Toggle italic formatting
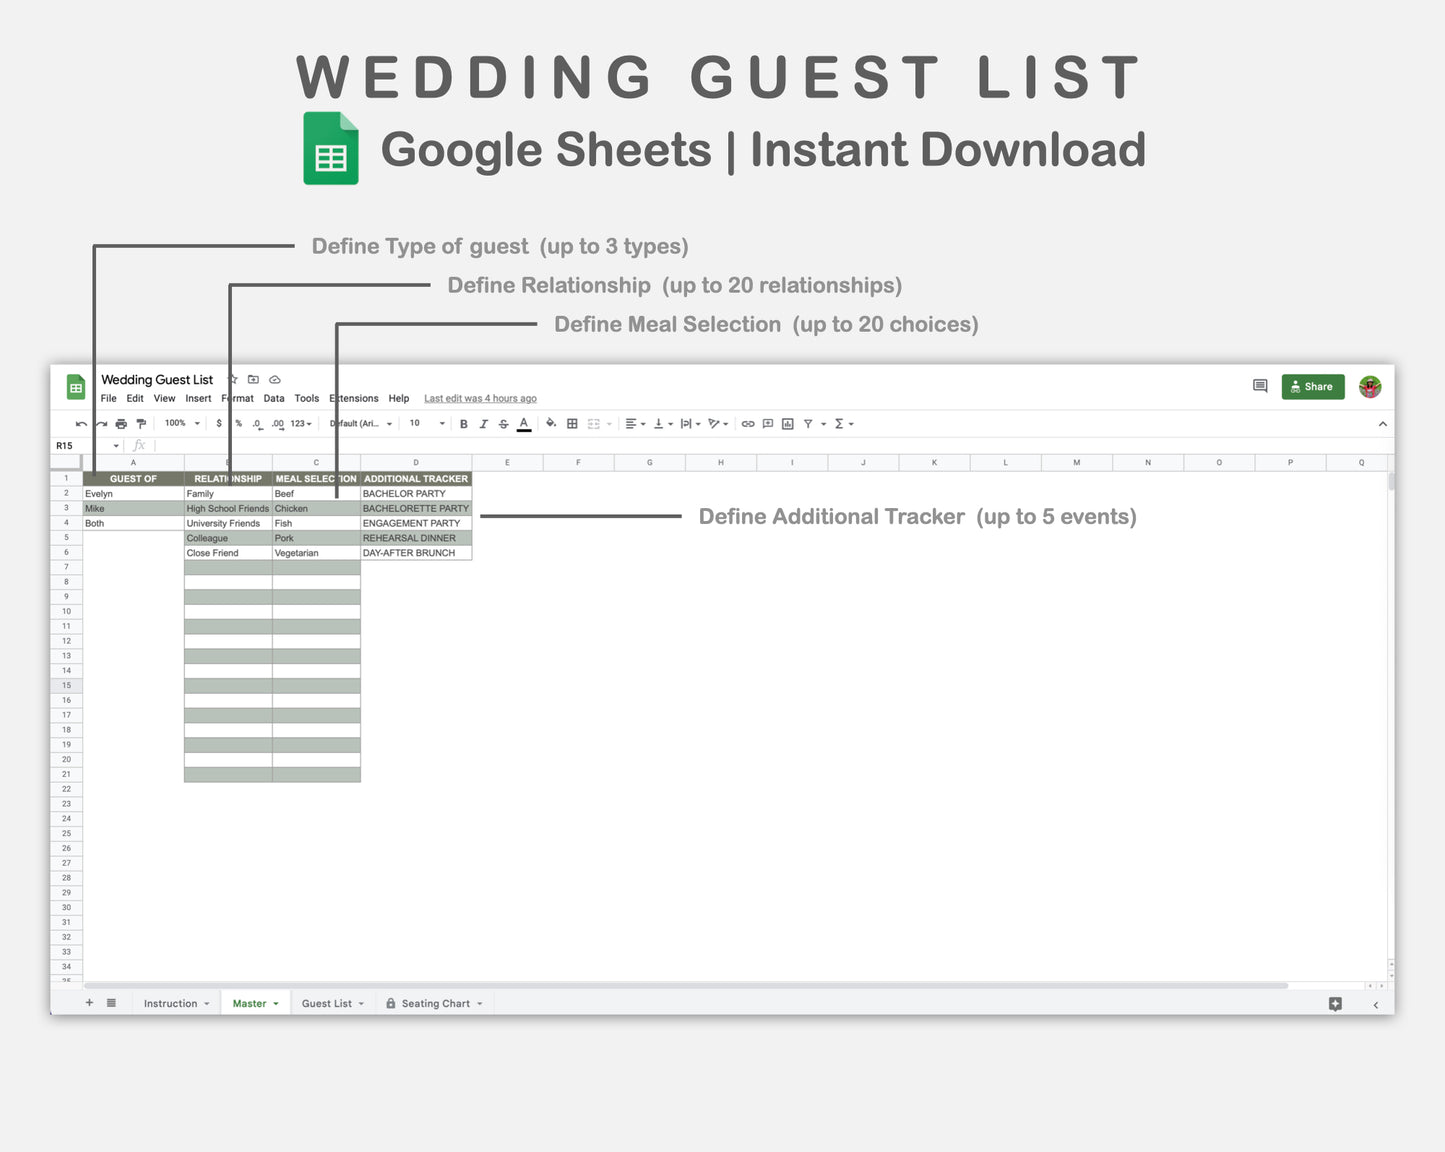This screenshot has width=1445, height=1152. pos(484,423)
